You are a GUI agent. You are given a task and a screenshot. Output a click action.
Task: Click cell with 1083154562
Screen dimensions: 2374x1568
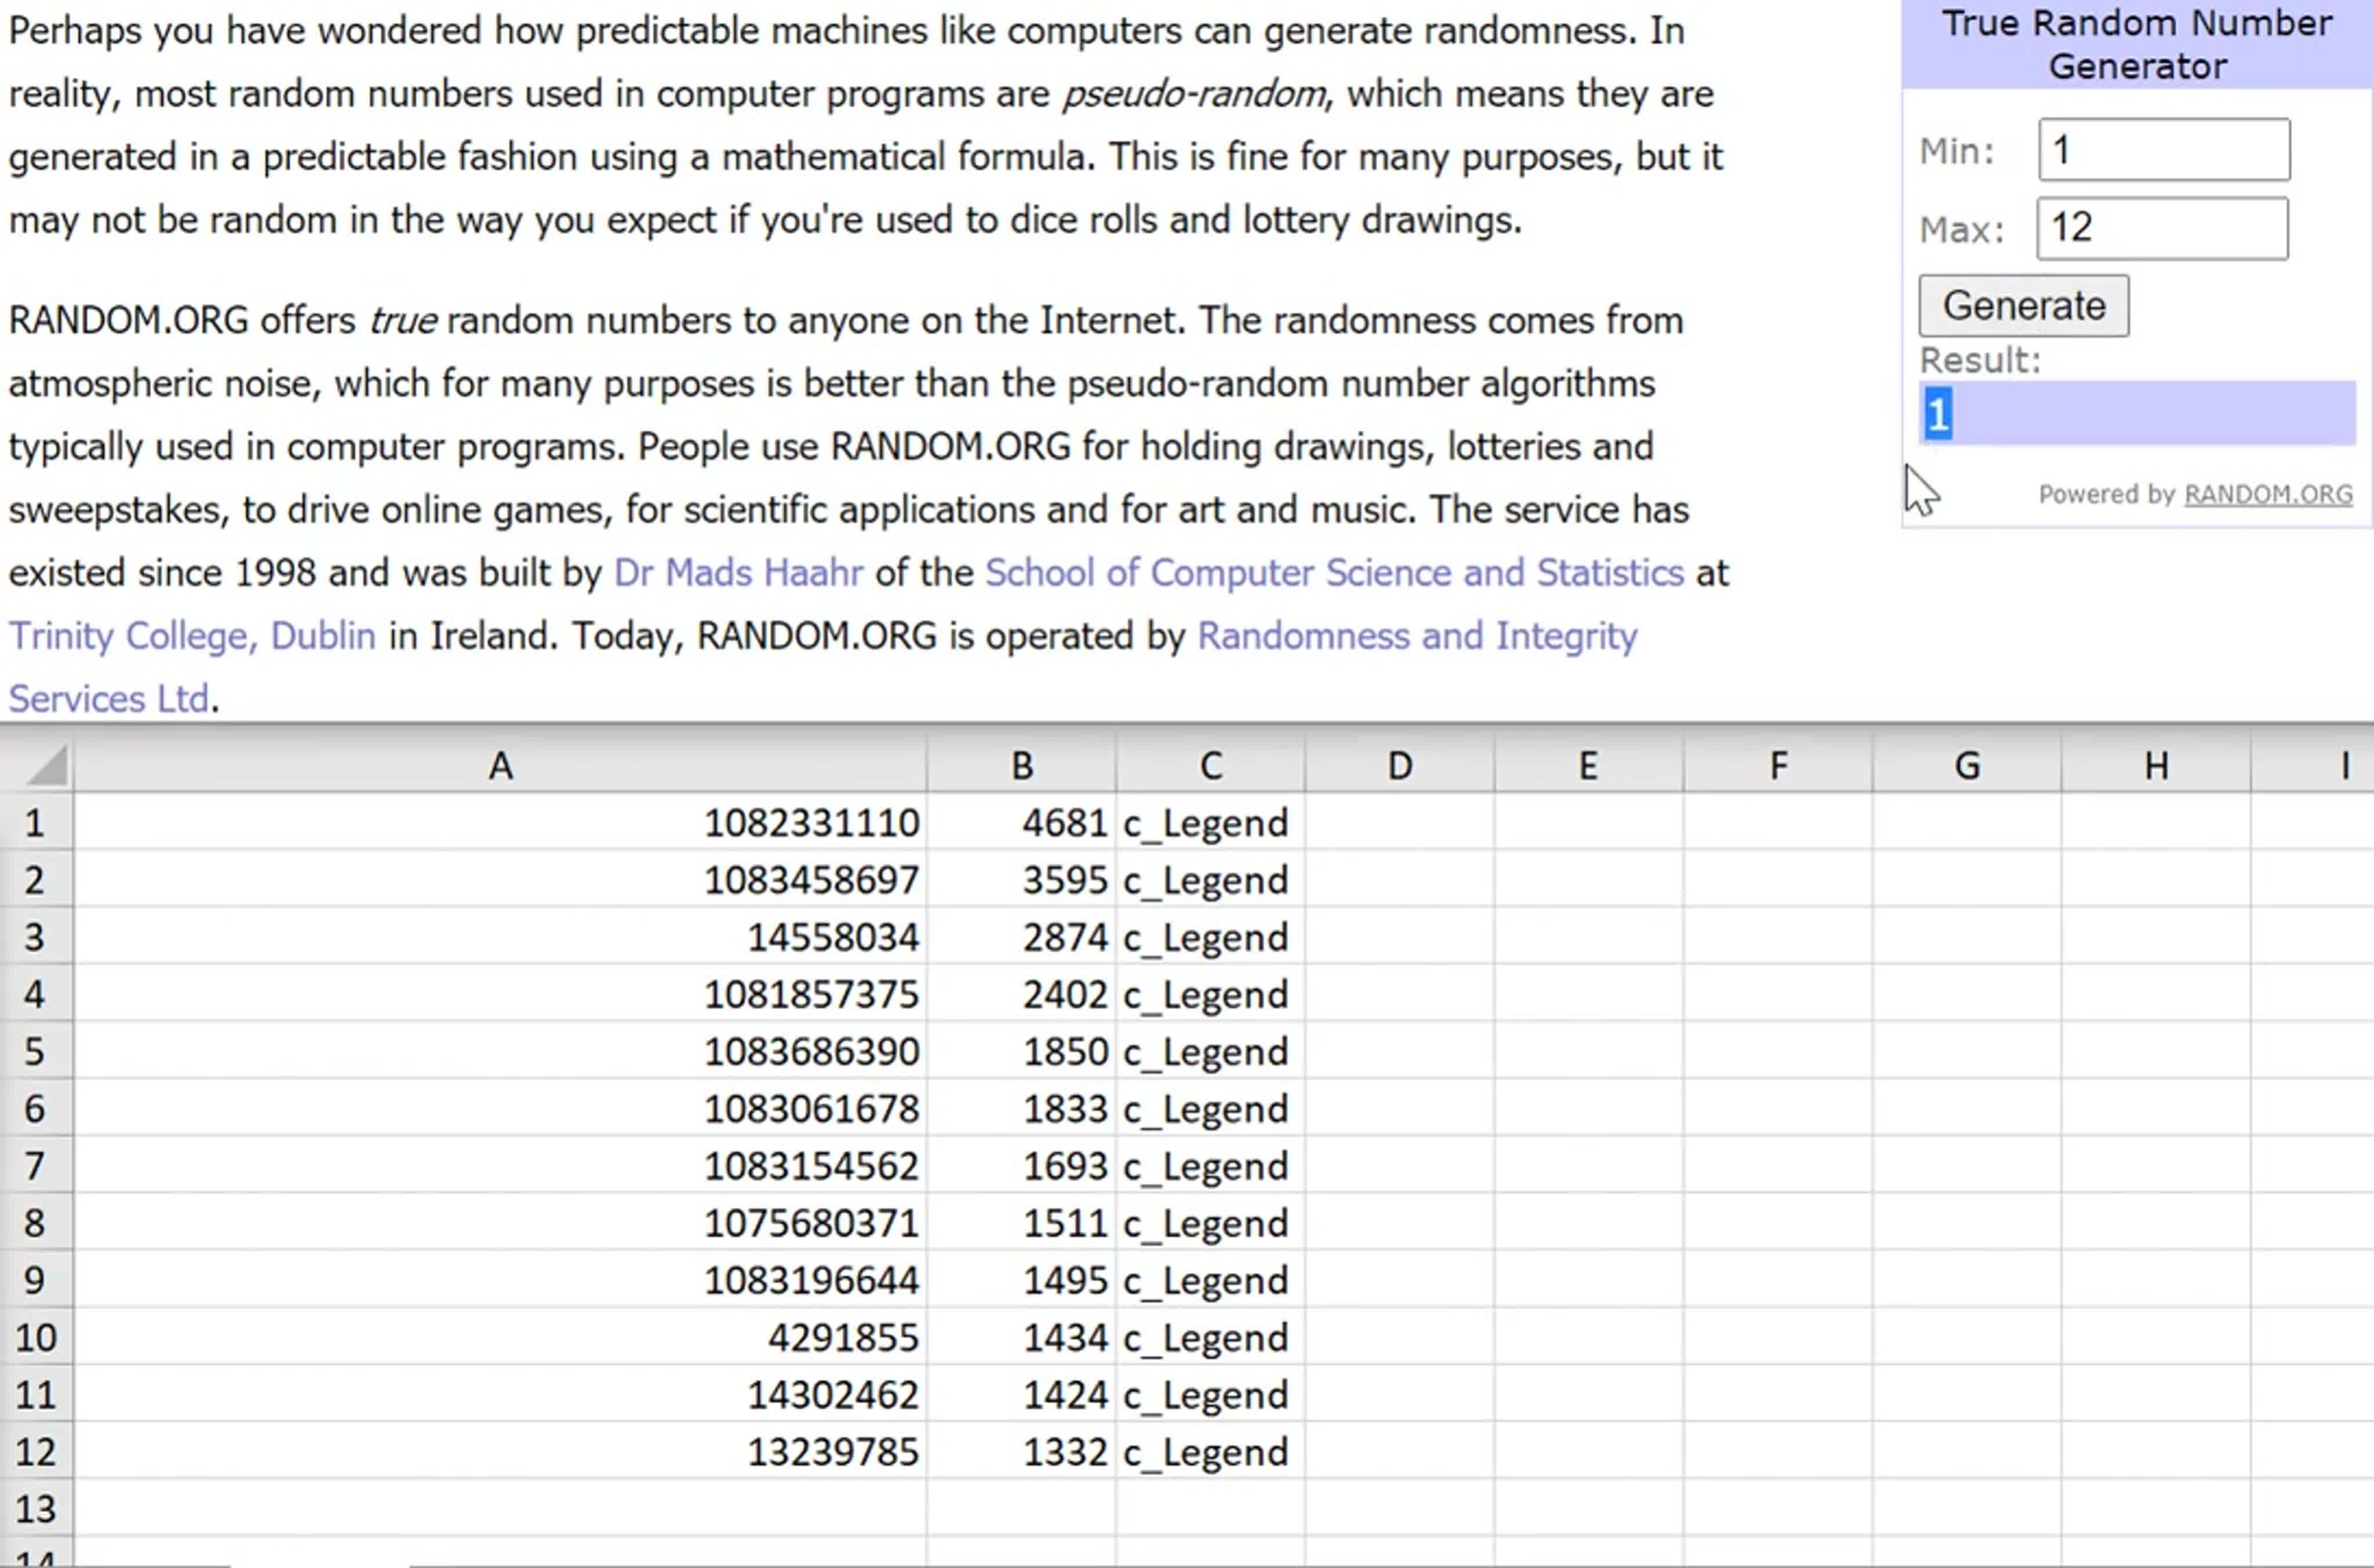(x=500, y=1165)
